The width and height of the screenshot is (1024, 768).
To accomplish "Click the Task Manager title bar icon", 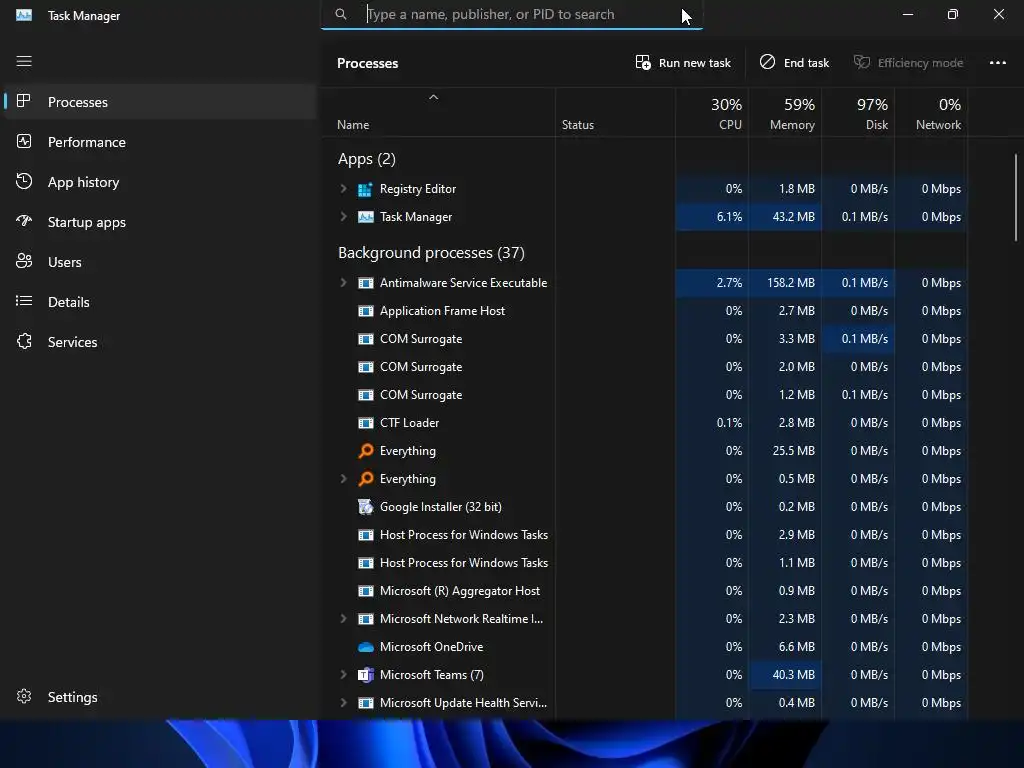I will click(24, 15).
